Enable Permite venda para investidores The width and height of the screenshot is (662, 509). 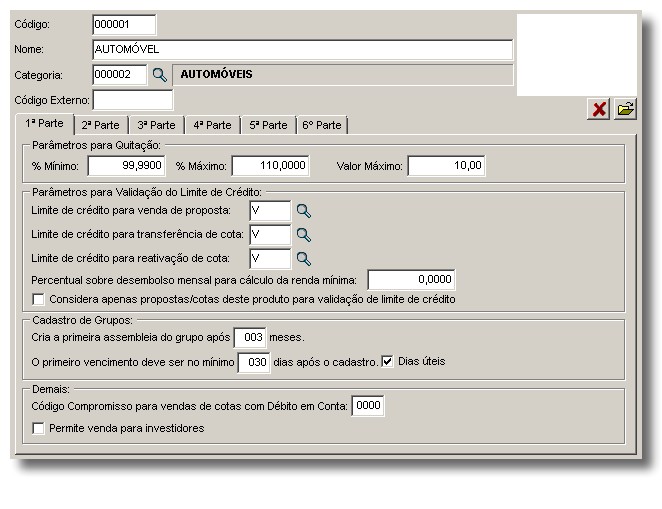coord(38,428)
